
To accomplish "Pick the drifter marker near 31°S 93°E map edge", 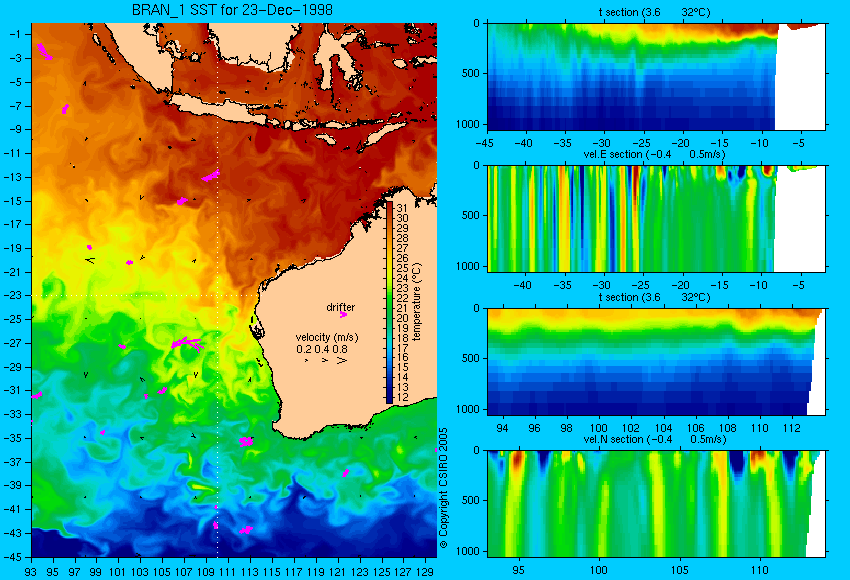I will pos(37,396).
